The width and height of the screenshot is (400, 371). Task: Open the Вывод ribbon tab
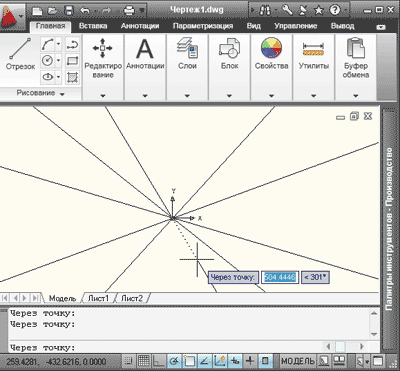point(342,26)
